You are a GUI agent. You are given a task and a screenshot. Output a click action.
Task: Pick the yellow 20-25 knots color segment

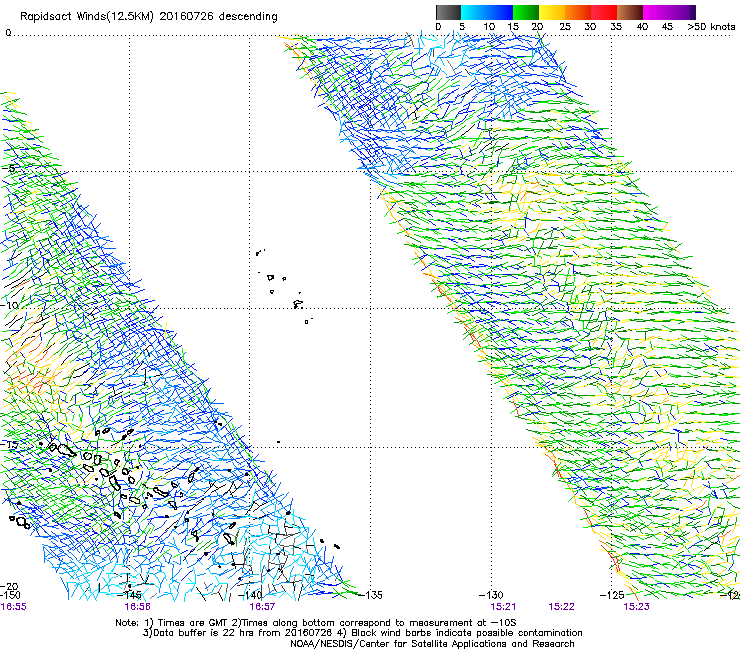[552, 12]
